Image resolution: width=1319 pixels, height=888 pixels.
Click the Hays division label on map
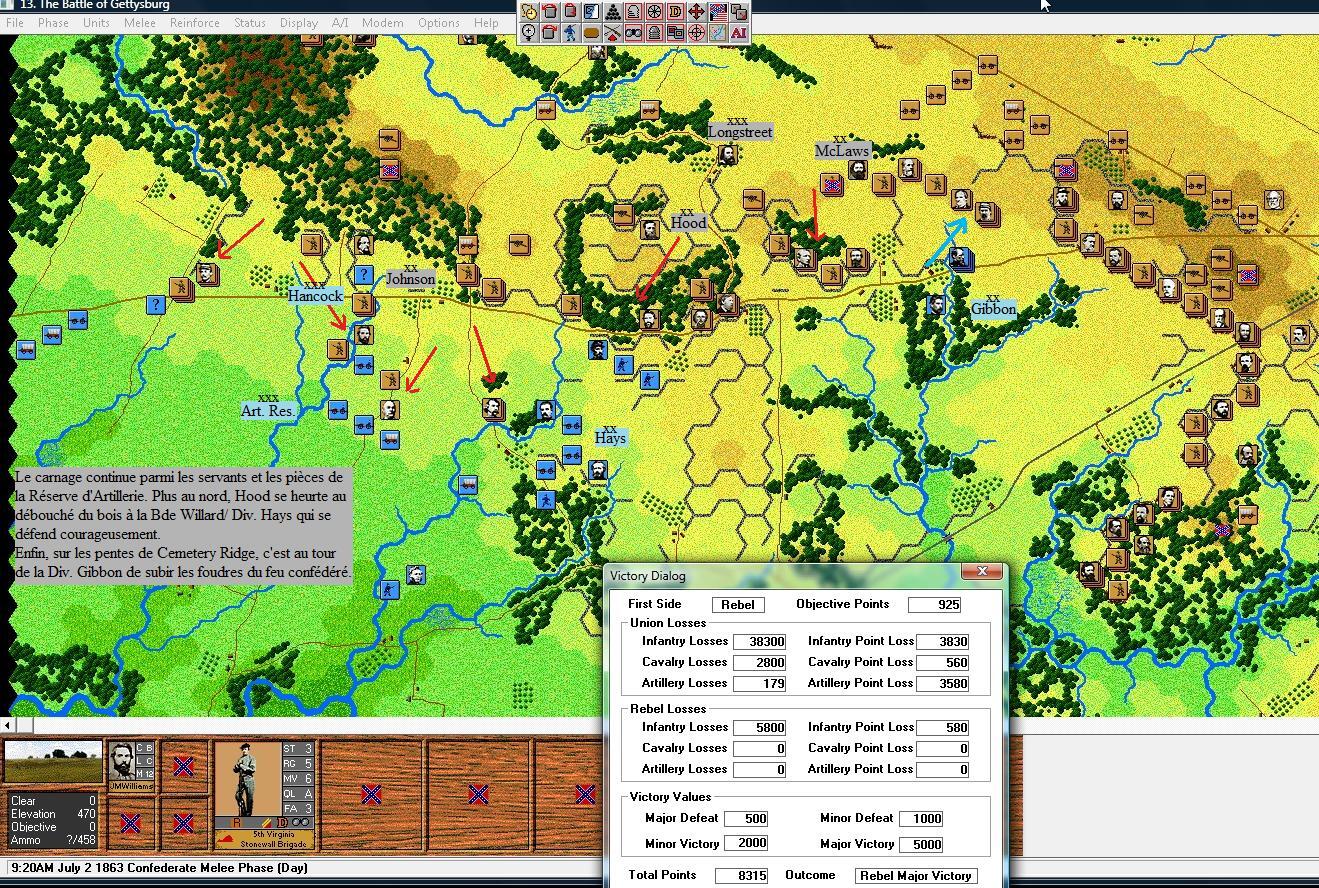[610, 438]
